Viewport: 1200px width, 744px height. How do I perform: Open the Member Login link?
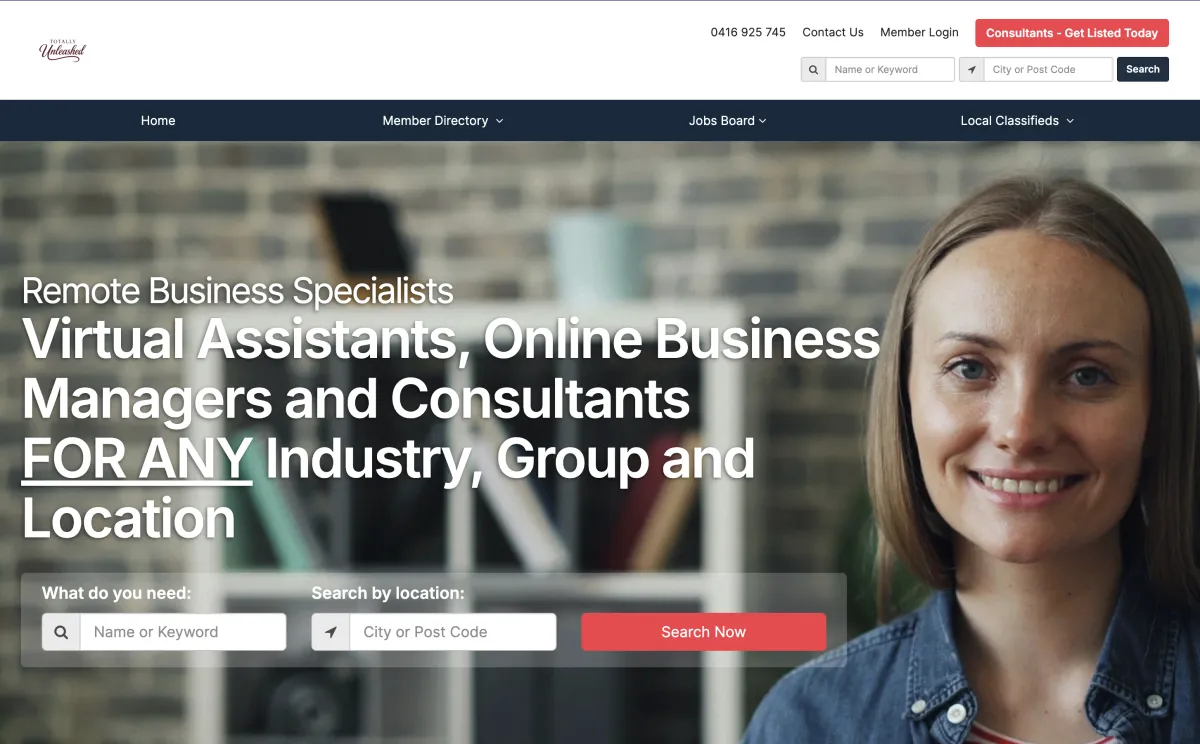coord(919,33)
